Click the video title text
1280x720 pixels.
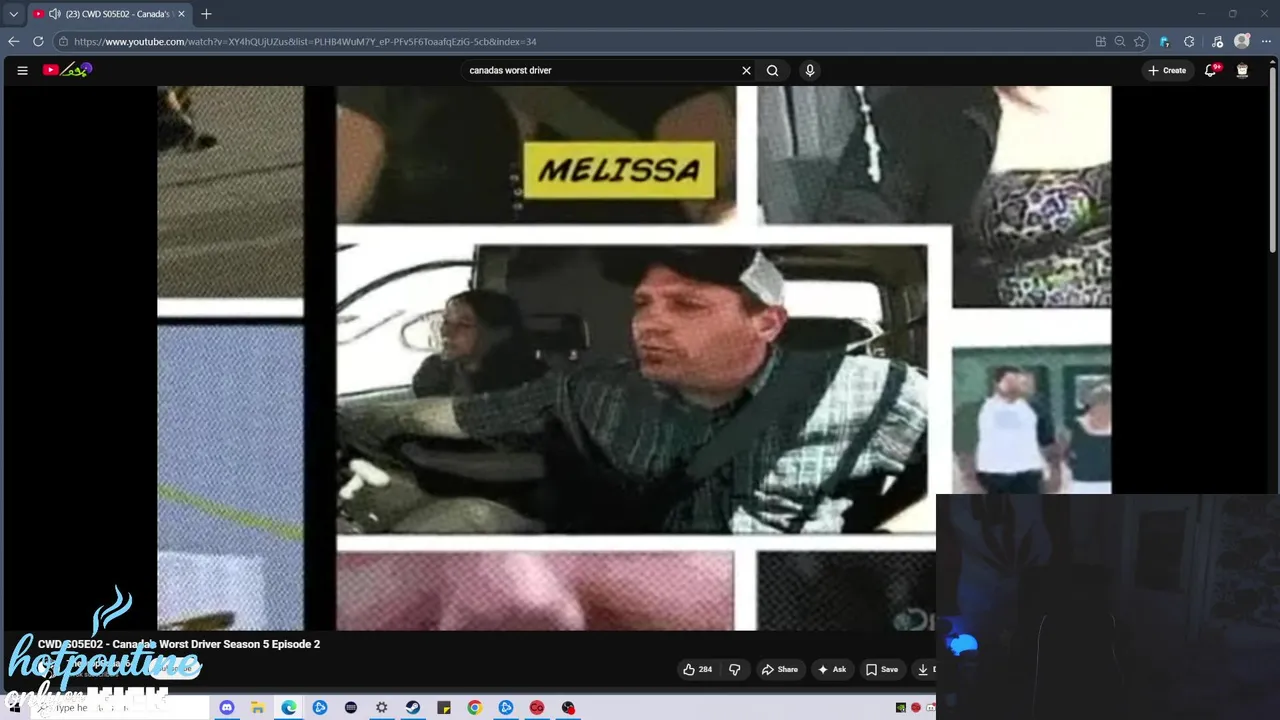pyautogui.click(x=179, y=644)
